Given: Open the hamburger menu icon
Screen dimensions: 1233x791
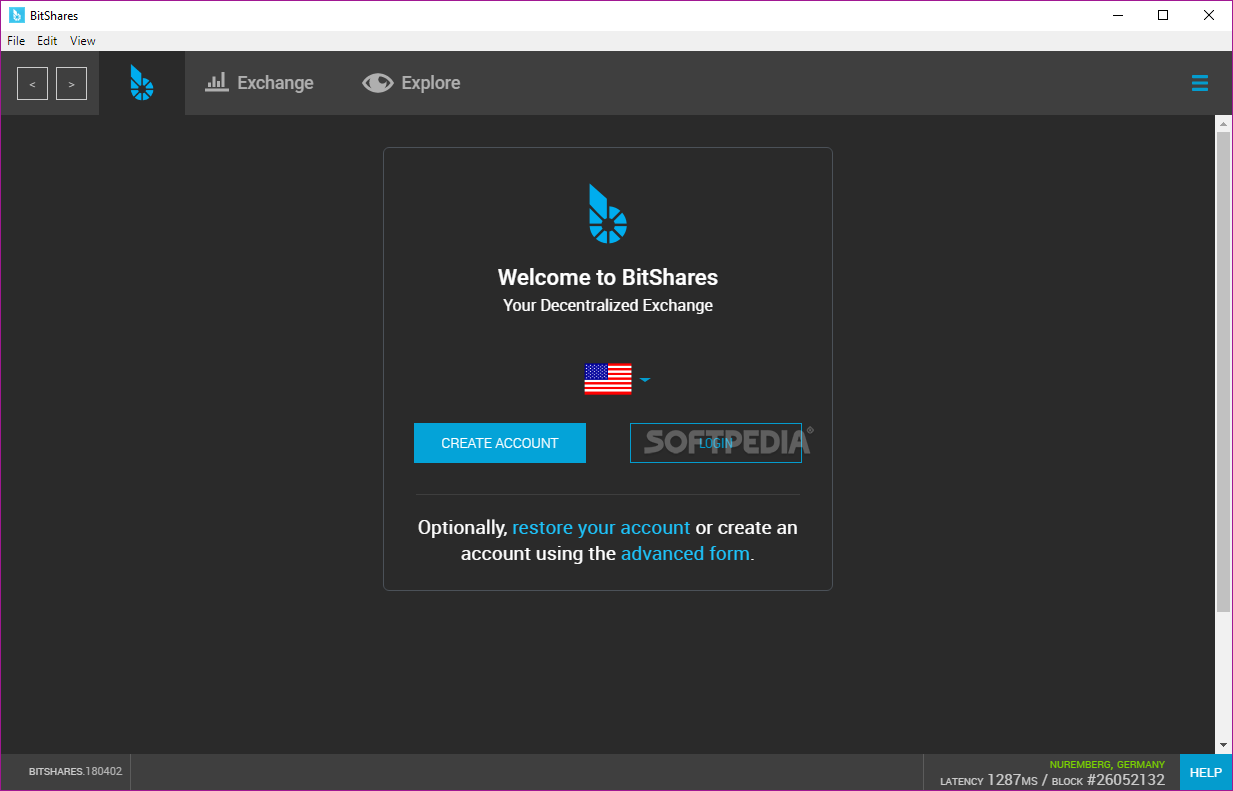Looking at the screenshot, I should 1200,83.
